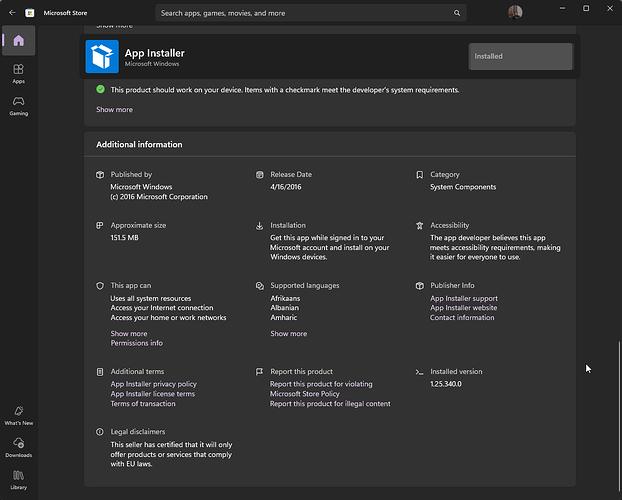The height and width of the screenshot is (500, 622).
Task: Click the Published by icon
Action: (x=100, y=175)
